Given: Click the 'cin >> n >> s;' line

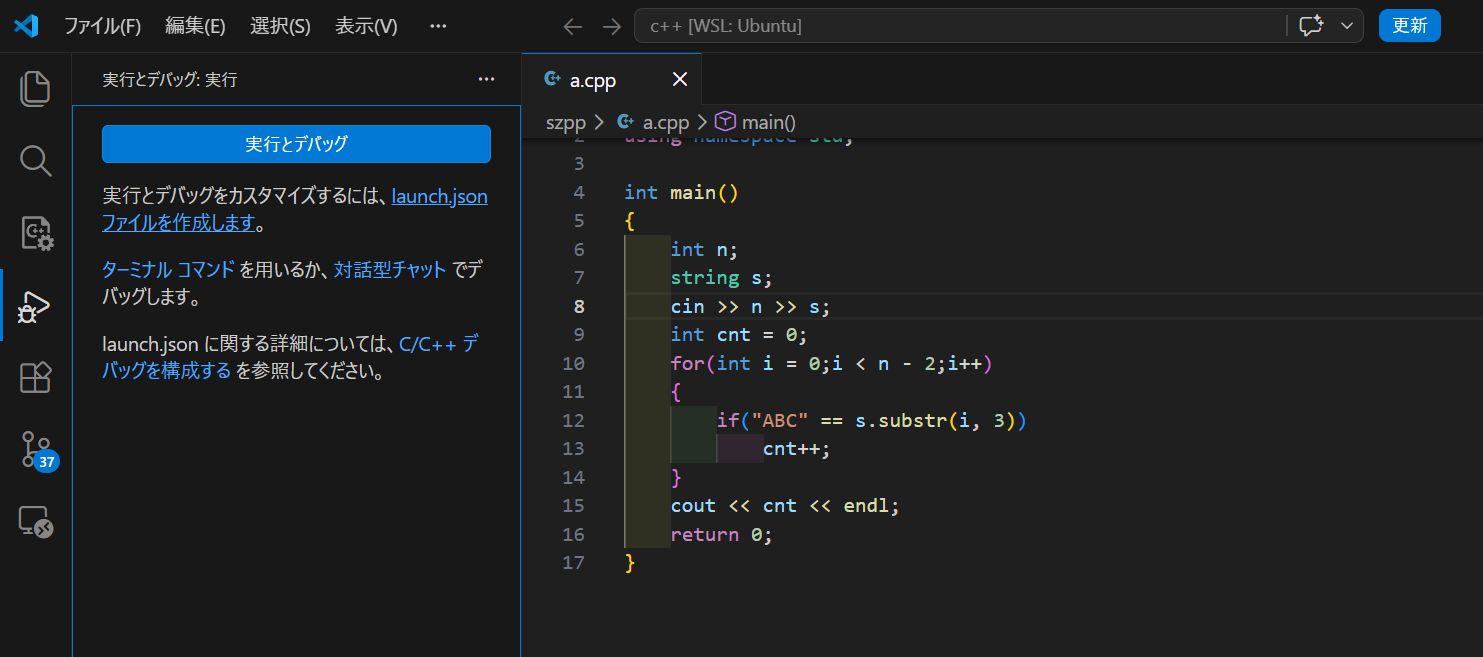Looking at the screenshot, I should (x=751, y=306).
